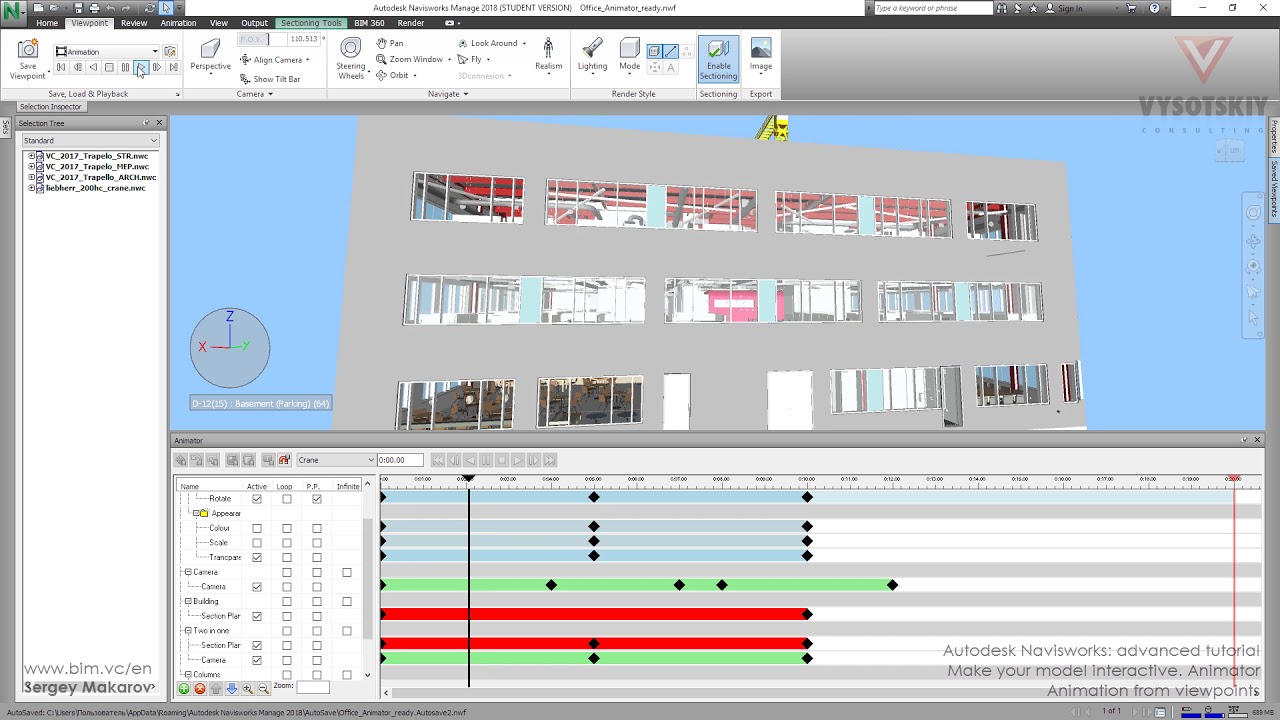Choose the Orbit tool

(395, 75)
